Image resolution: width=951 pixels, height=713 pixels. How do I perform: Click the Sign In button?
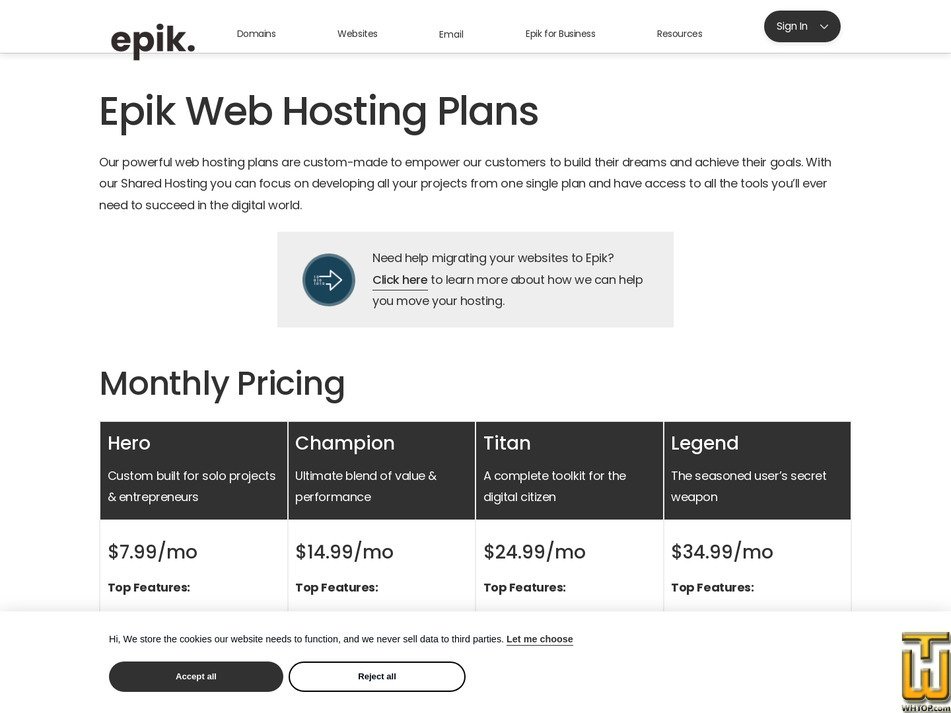(792, 26)
